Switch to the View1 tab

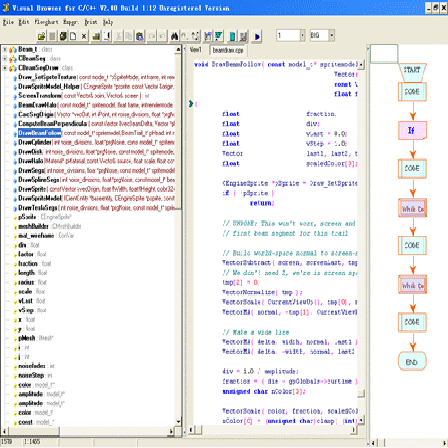(196, 50)
